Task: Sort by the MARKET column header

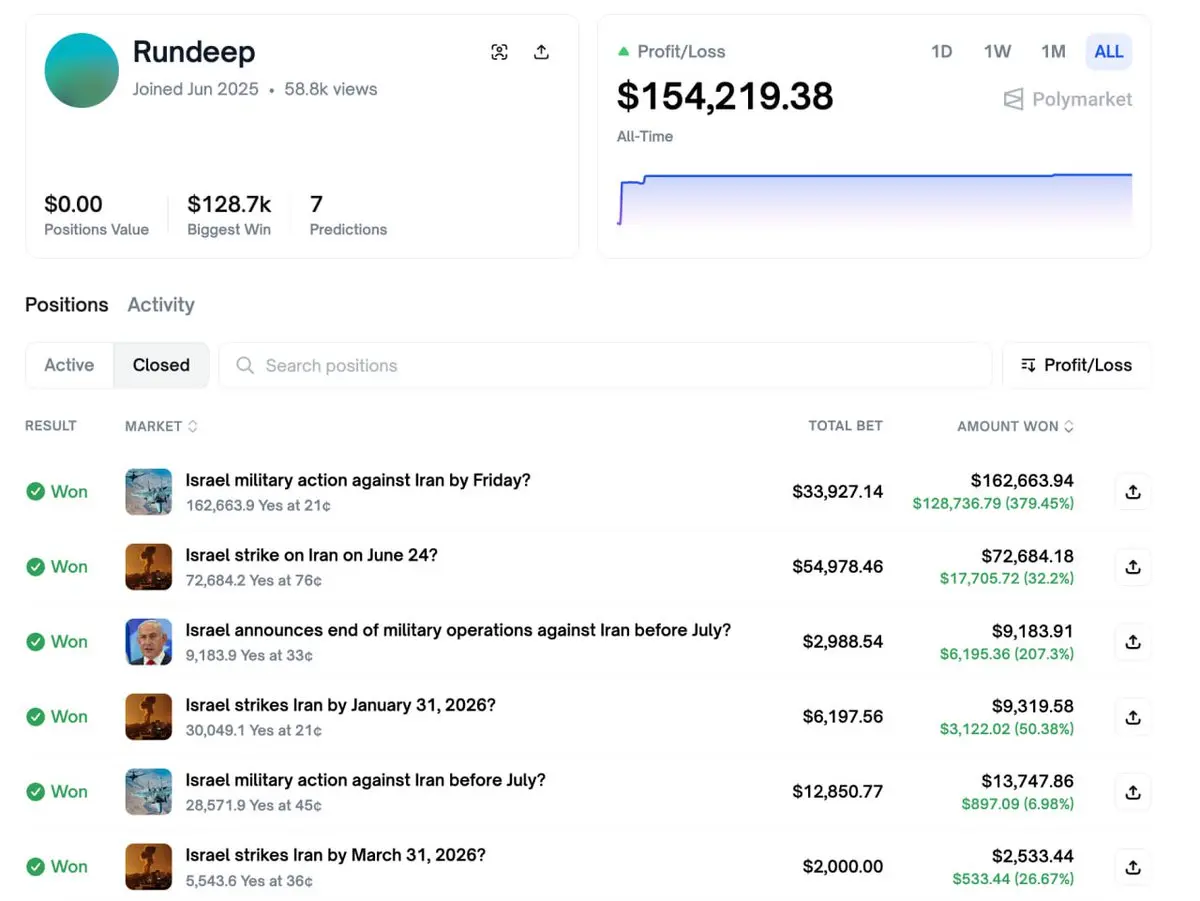Action: (161, 426)
